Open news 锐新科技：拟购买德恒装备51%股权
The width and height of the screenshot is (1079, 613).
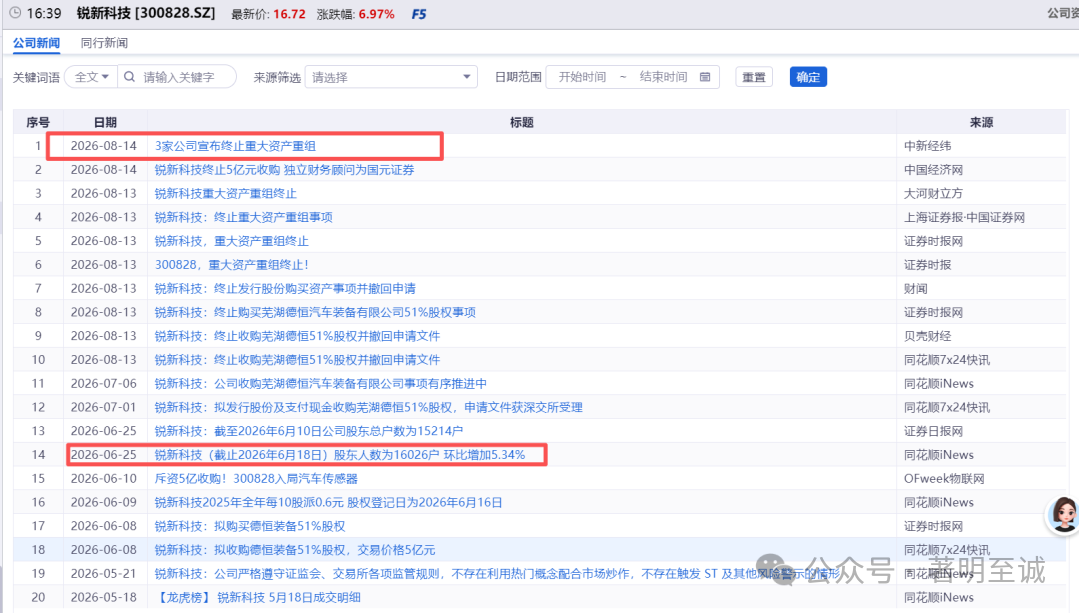click(250, 526)
